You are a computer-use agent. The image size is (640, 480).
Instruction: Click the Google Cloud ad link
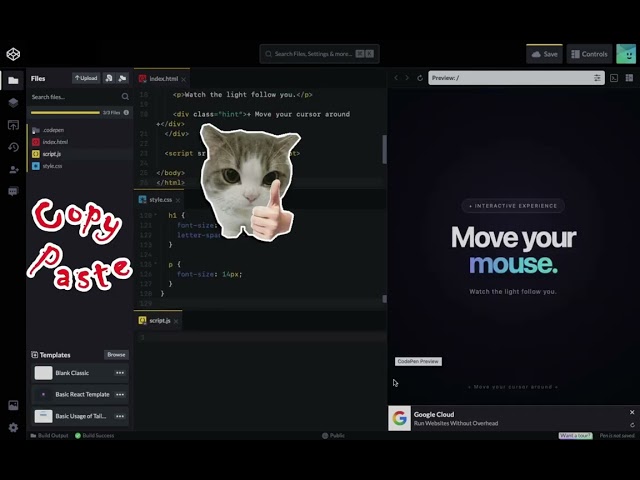(456, 419)
